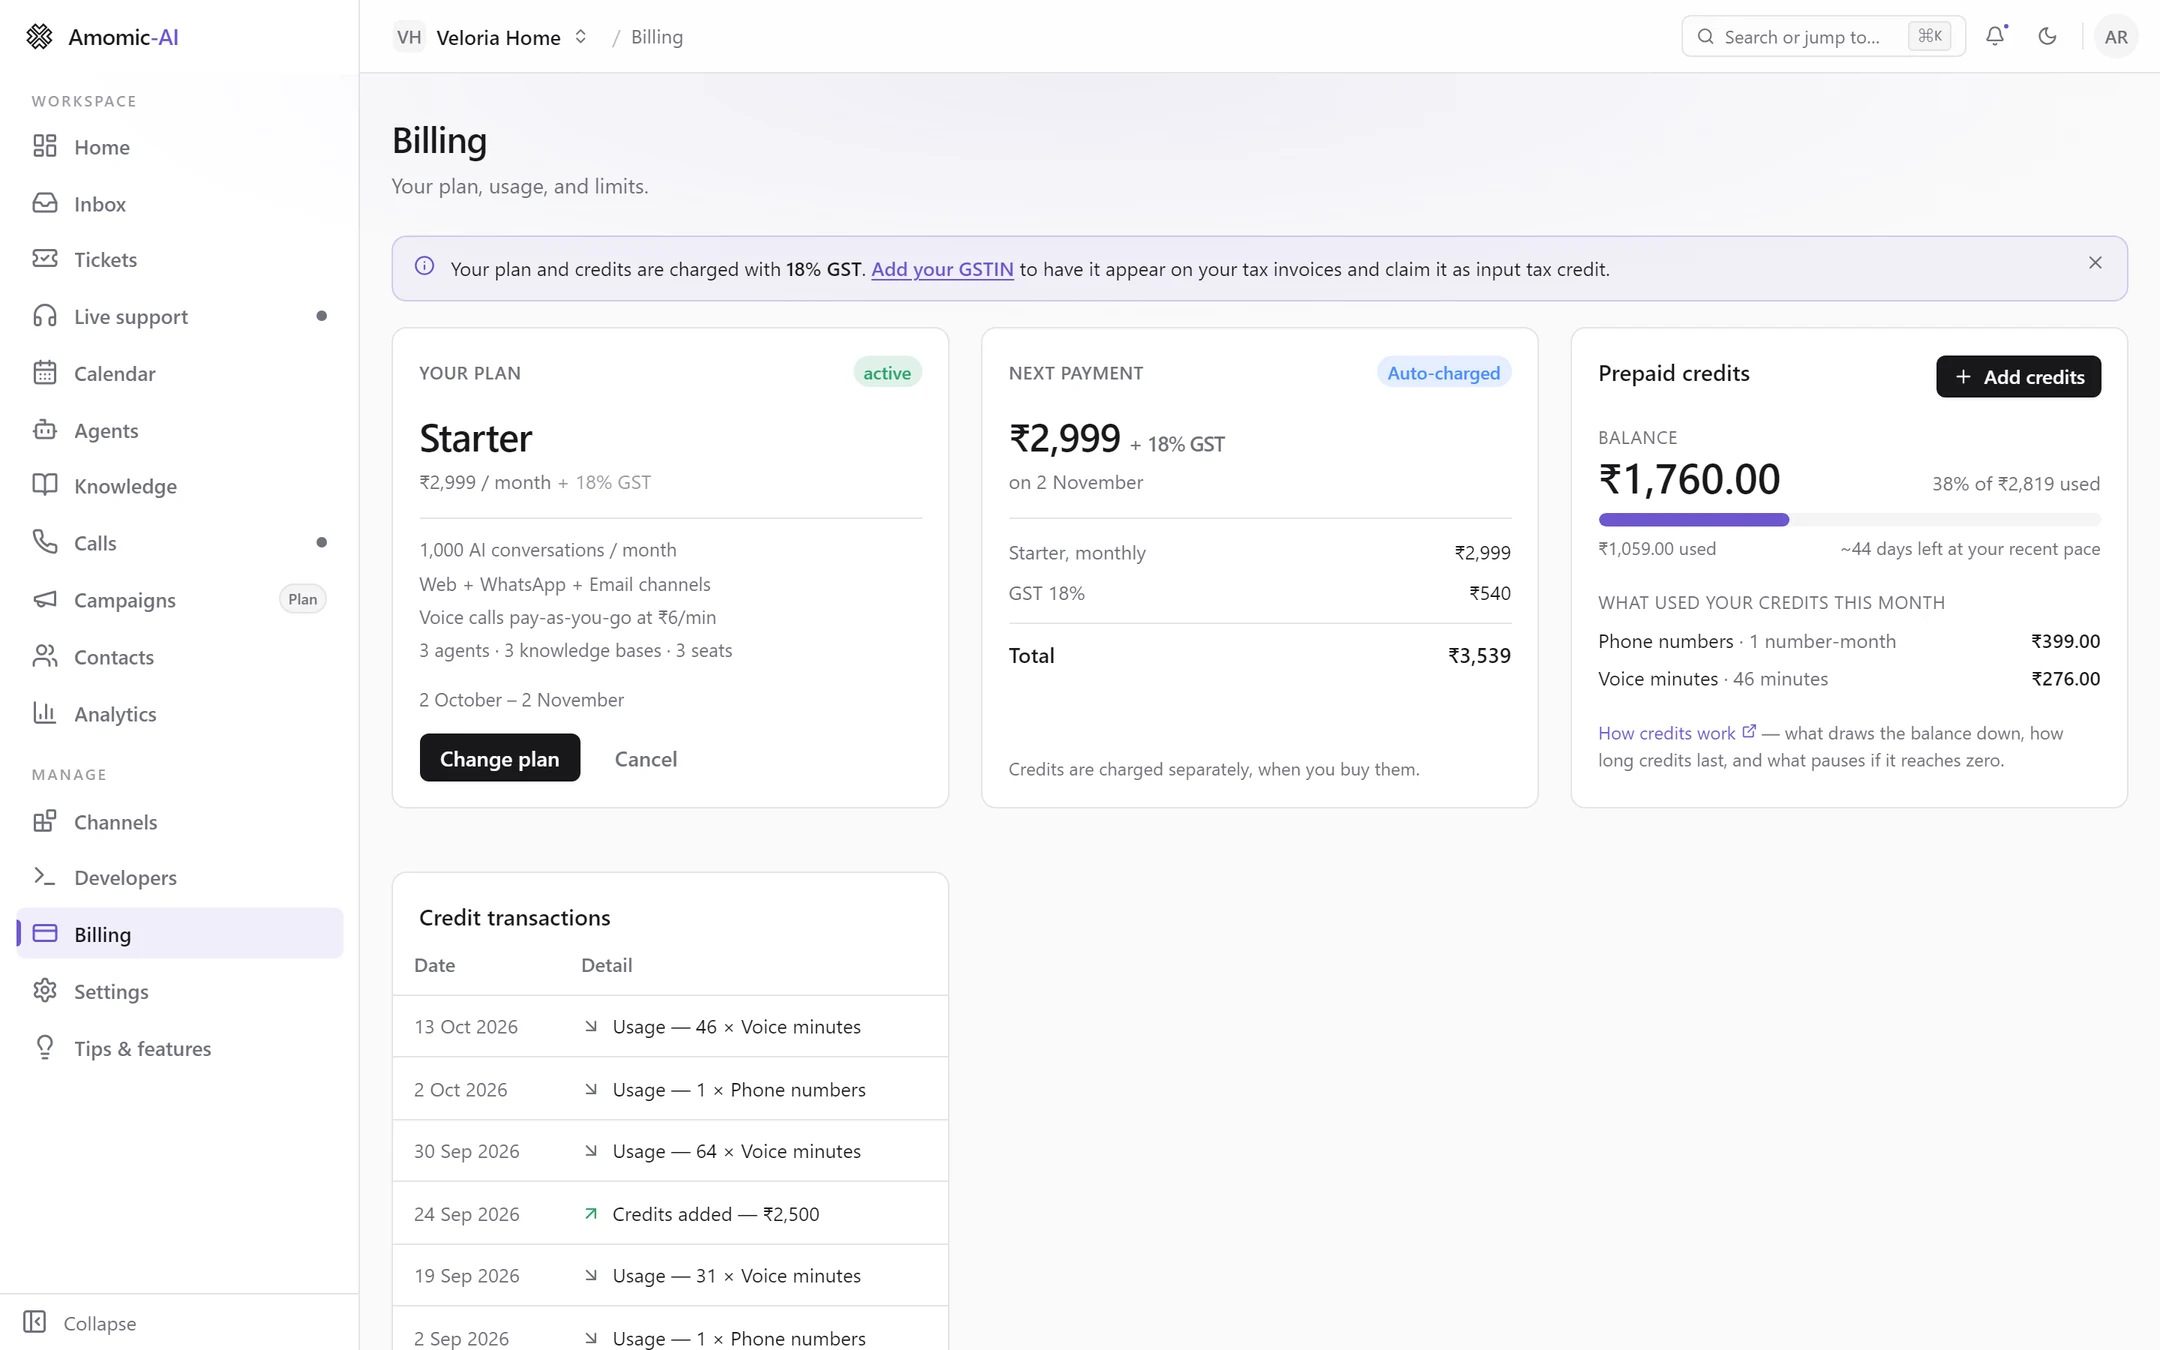Open Home via its sidebar icon
This screenshot has height=1350, width=2160.
pos(45,146)
